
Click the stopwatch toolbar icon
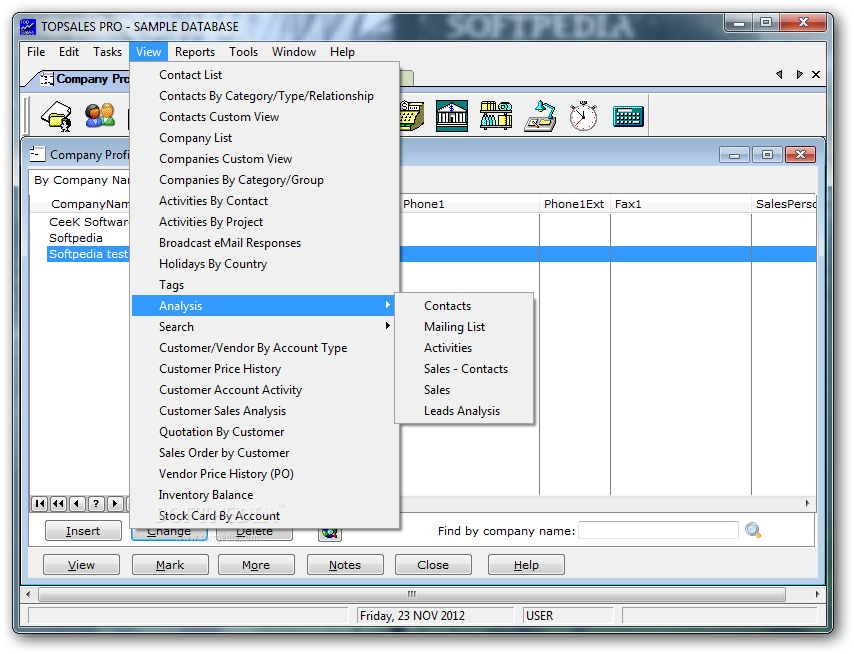(583, 115)
